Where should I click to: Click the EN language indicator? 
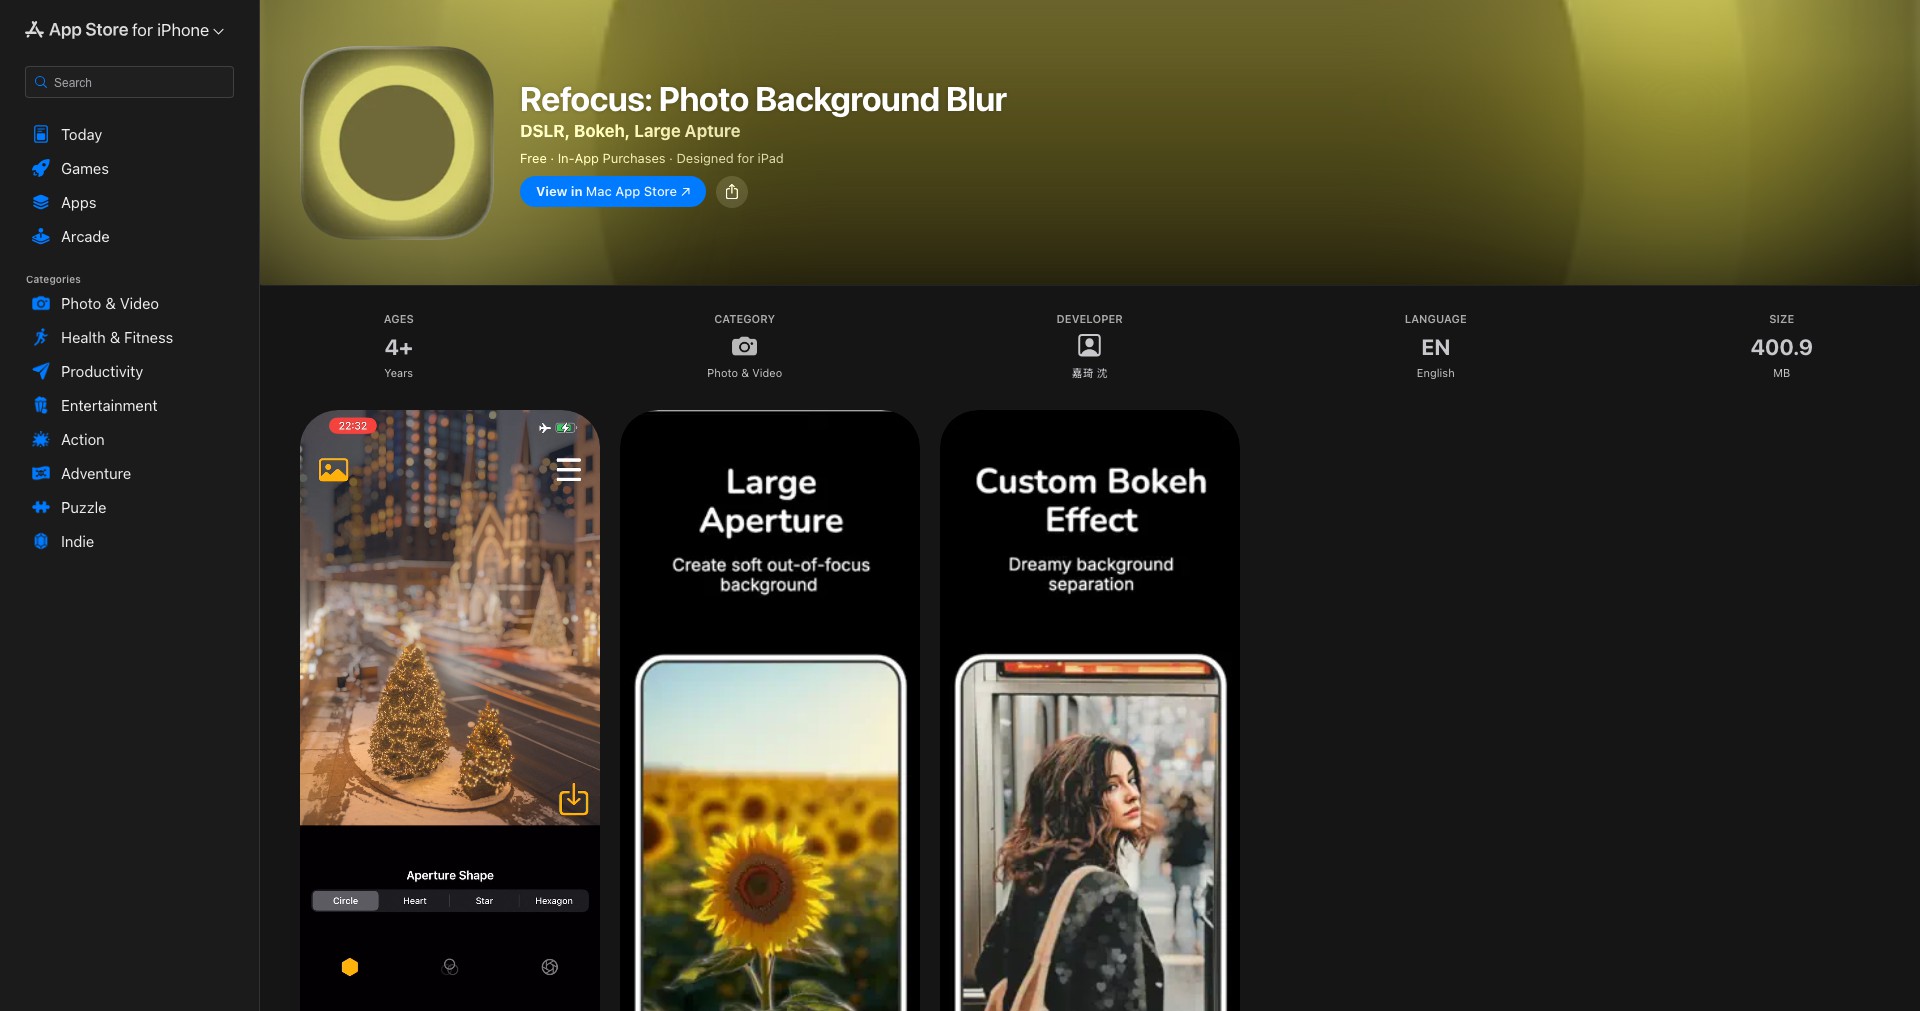pos(1435,347)
